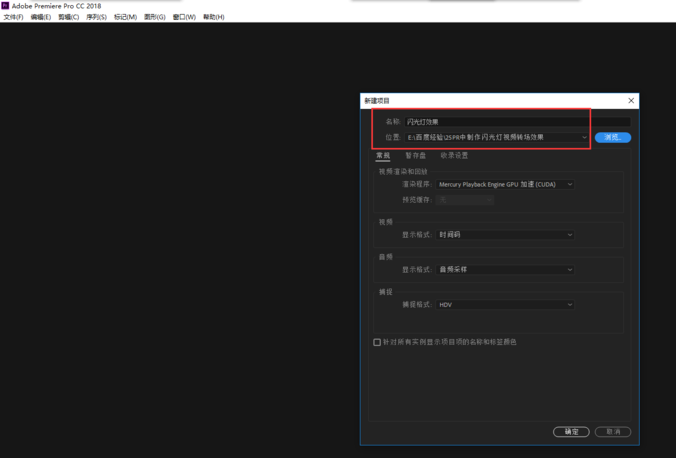
Task: Close the 新建项目 dialog
Action: 631,100
